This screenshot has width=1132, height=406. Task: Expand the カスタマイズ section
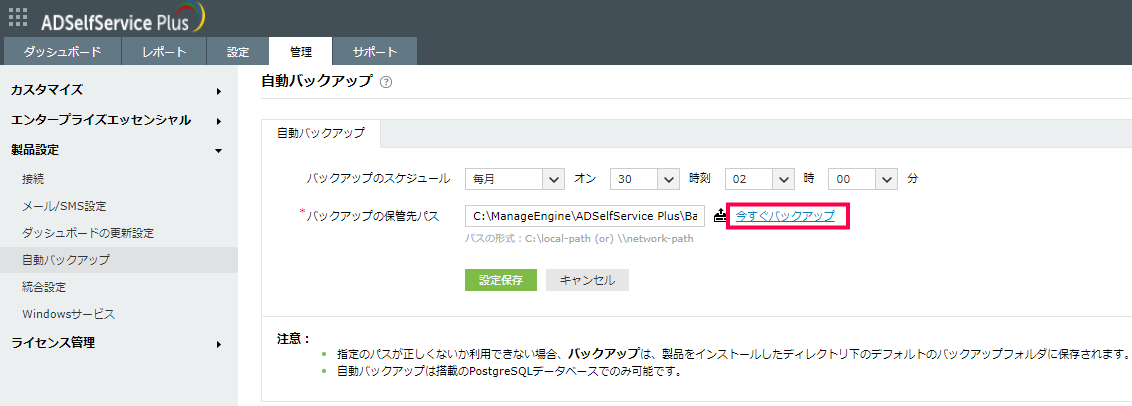[118, 90]
